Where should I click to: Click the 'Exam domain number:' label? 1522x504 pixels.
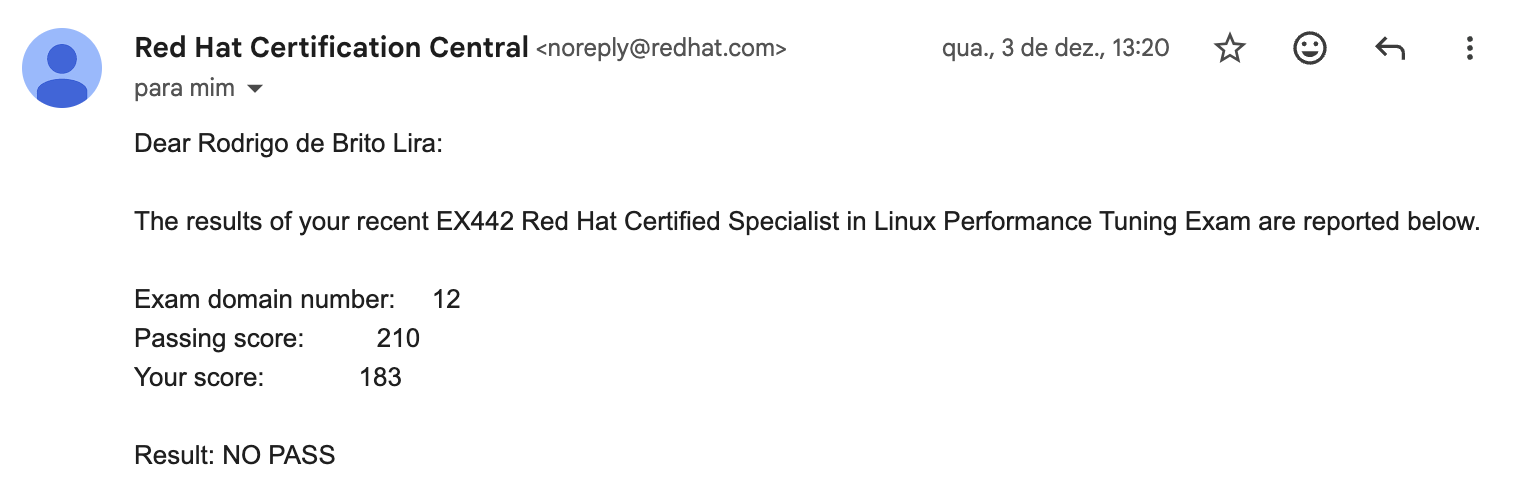pos(265,299)
